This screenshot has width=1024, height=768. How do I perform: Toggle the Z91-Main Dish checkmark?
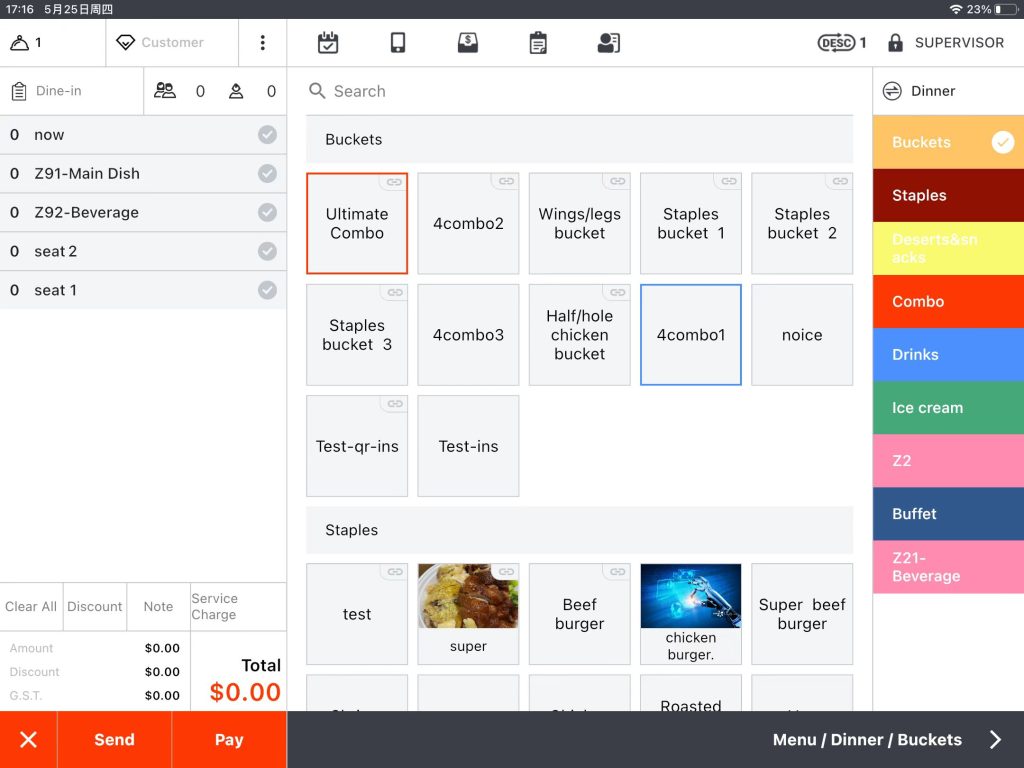pos(267,174)
